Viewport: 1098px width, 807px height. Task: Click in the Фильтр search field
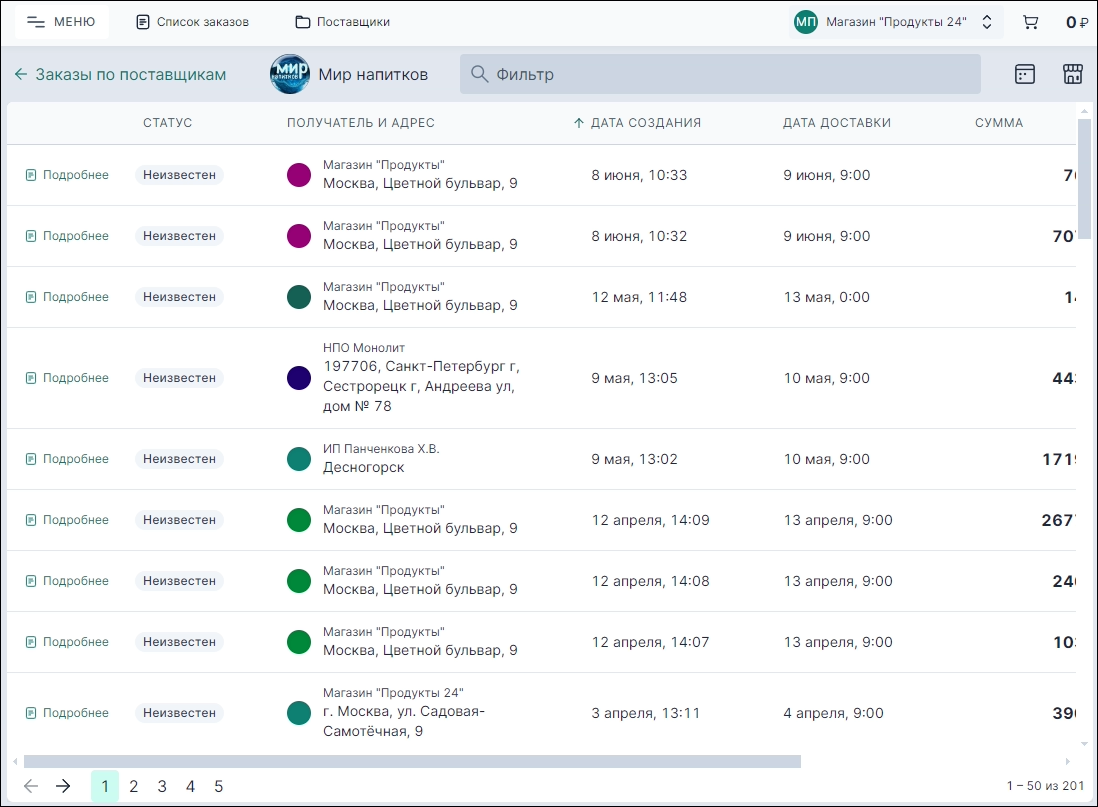click(720, 74)
